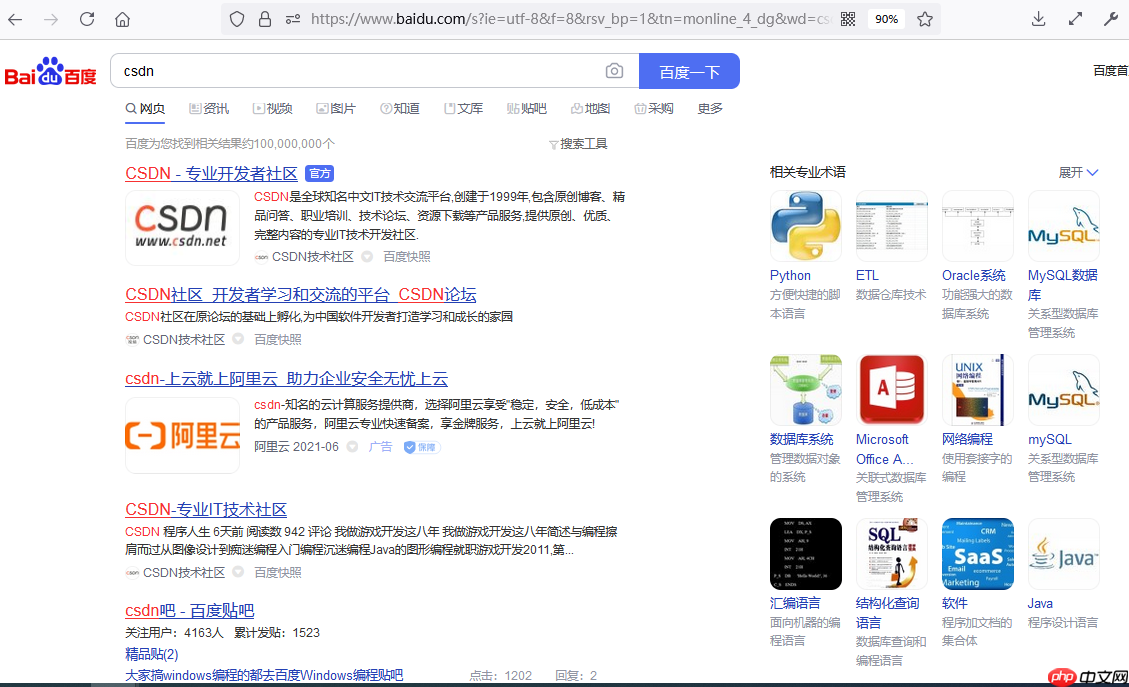The width and height of the screenshot is (1129, 687).
Task: Navigate home with the home icon
Action: pyautogui.click(x=120, y=19)
